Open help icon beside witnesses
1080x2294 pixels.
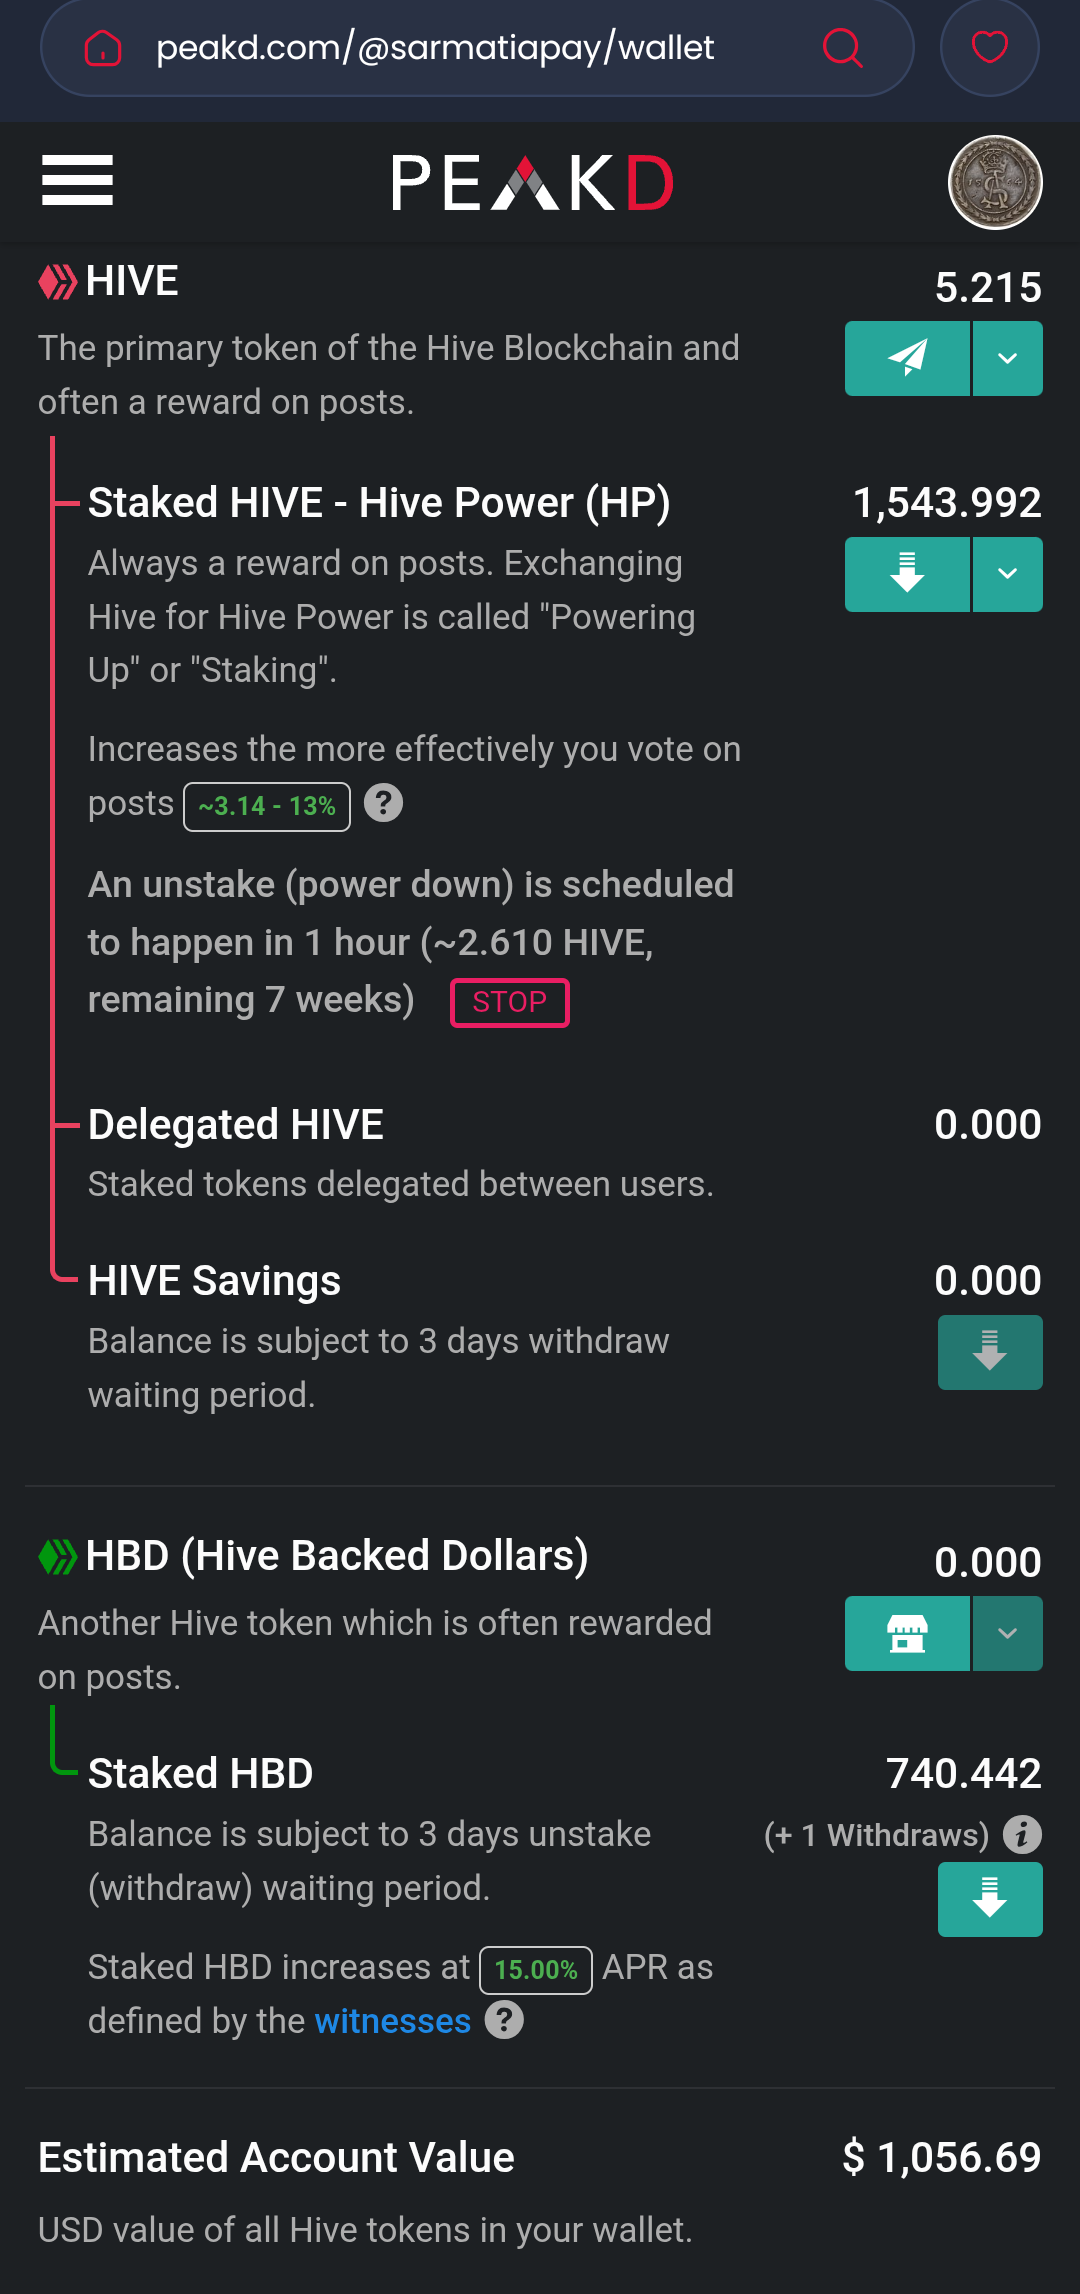[504, 2020]
